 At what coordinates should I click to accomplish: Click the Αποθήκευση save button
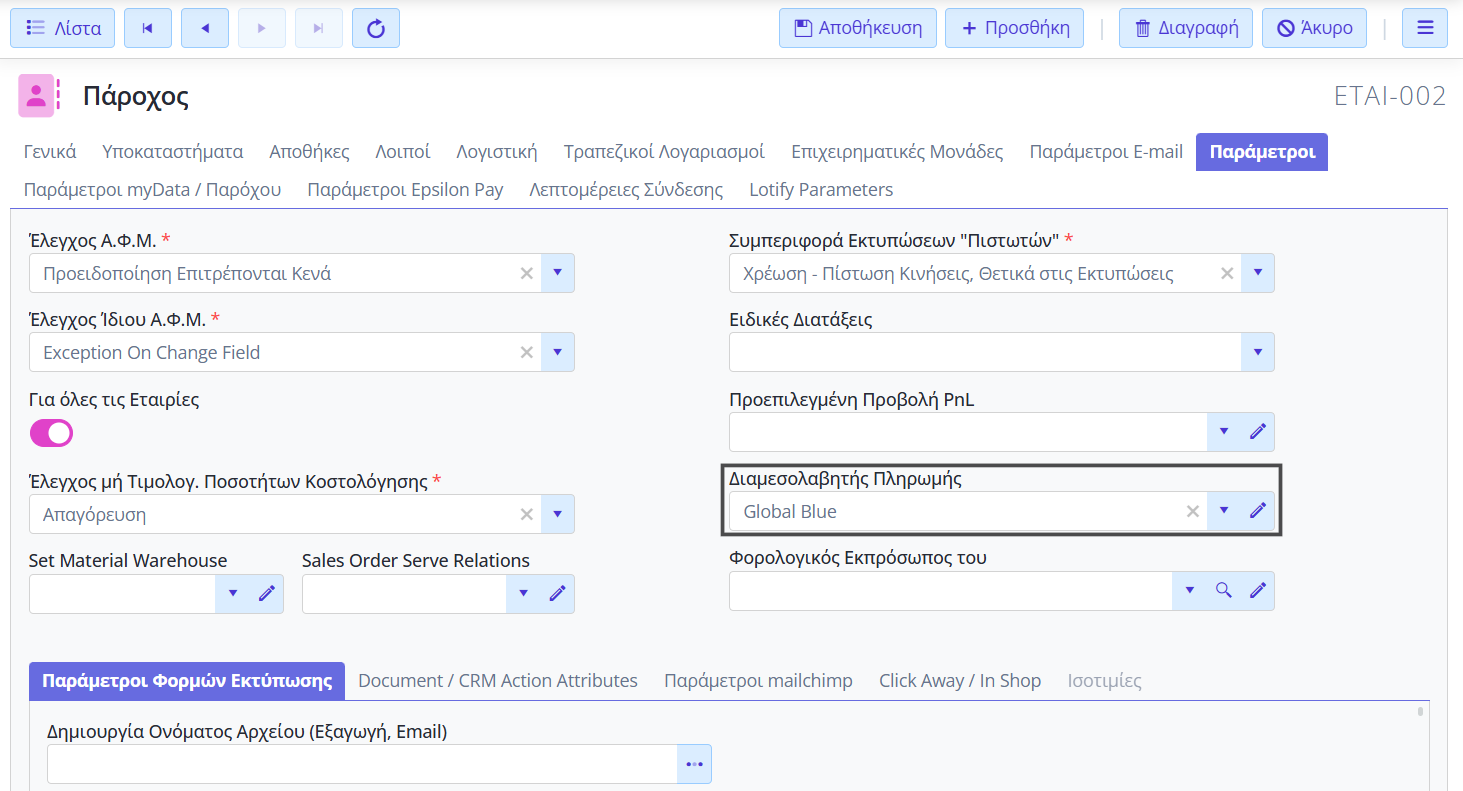click(857, 28)
